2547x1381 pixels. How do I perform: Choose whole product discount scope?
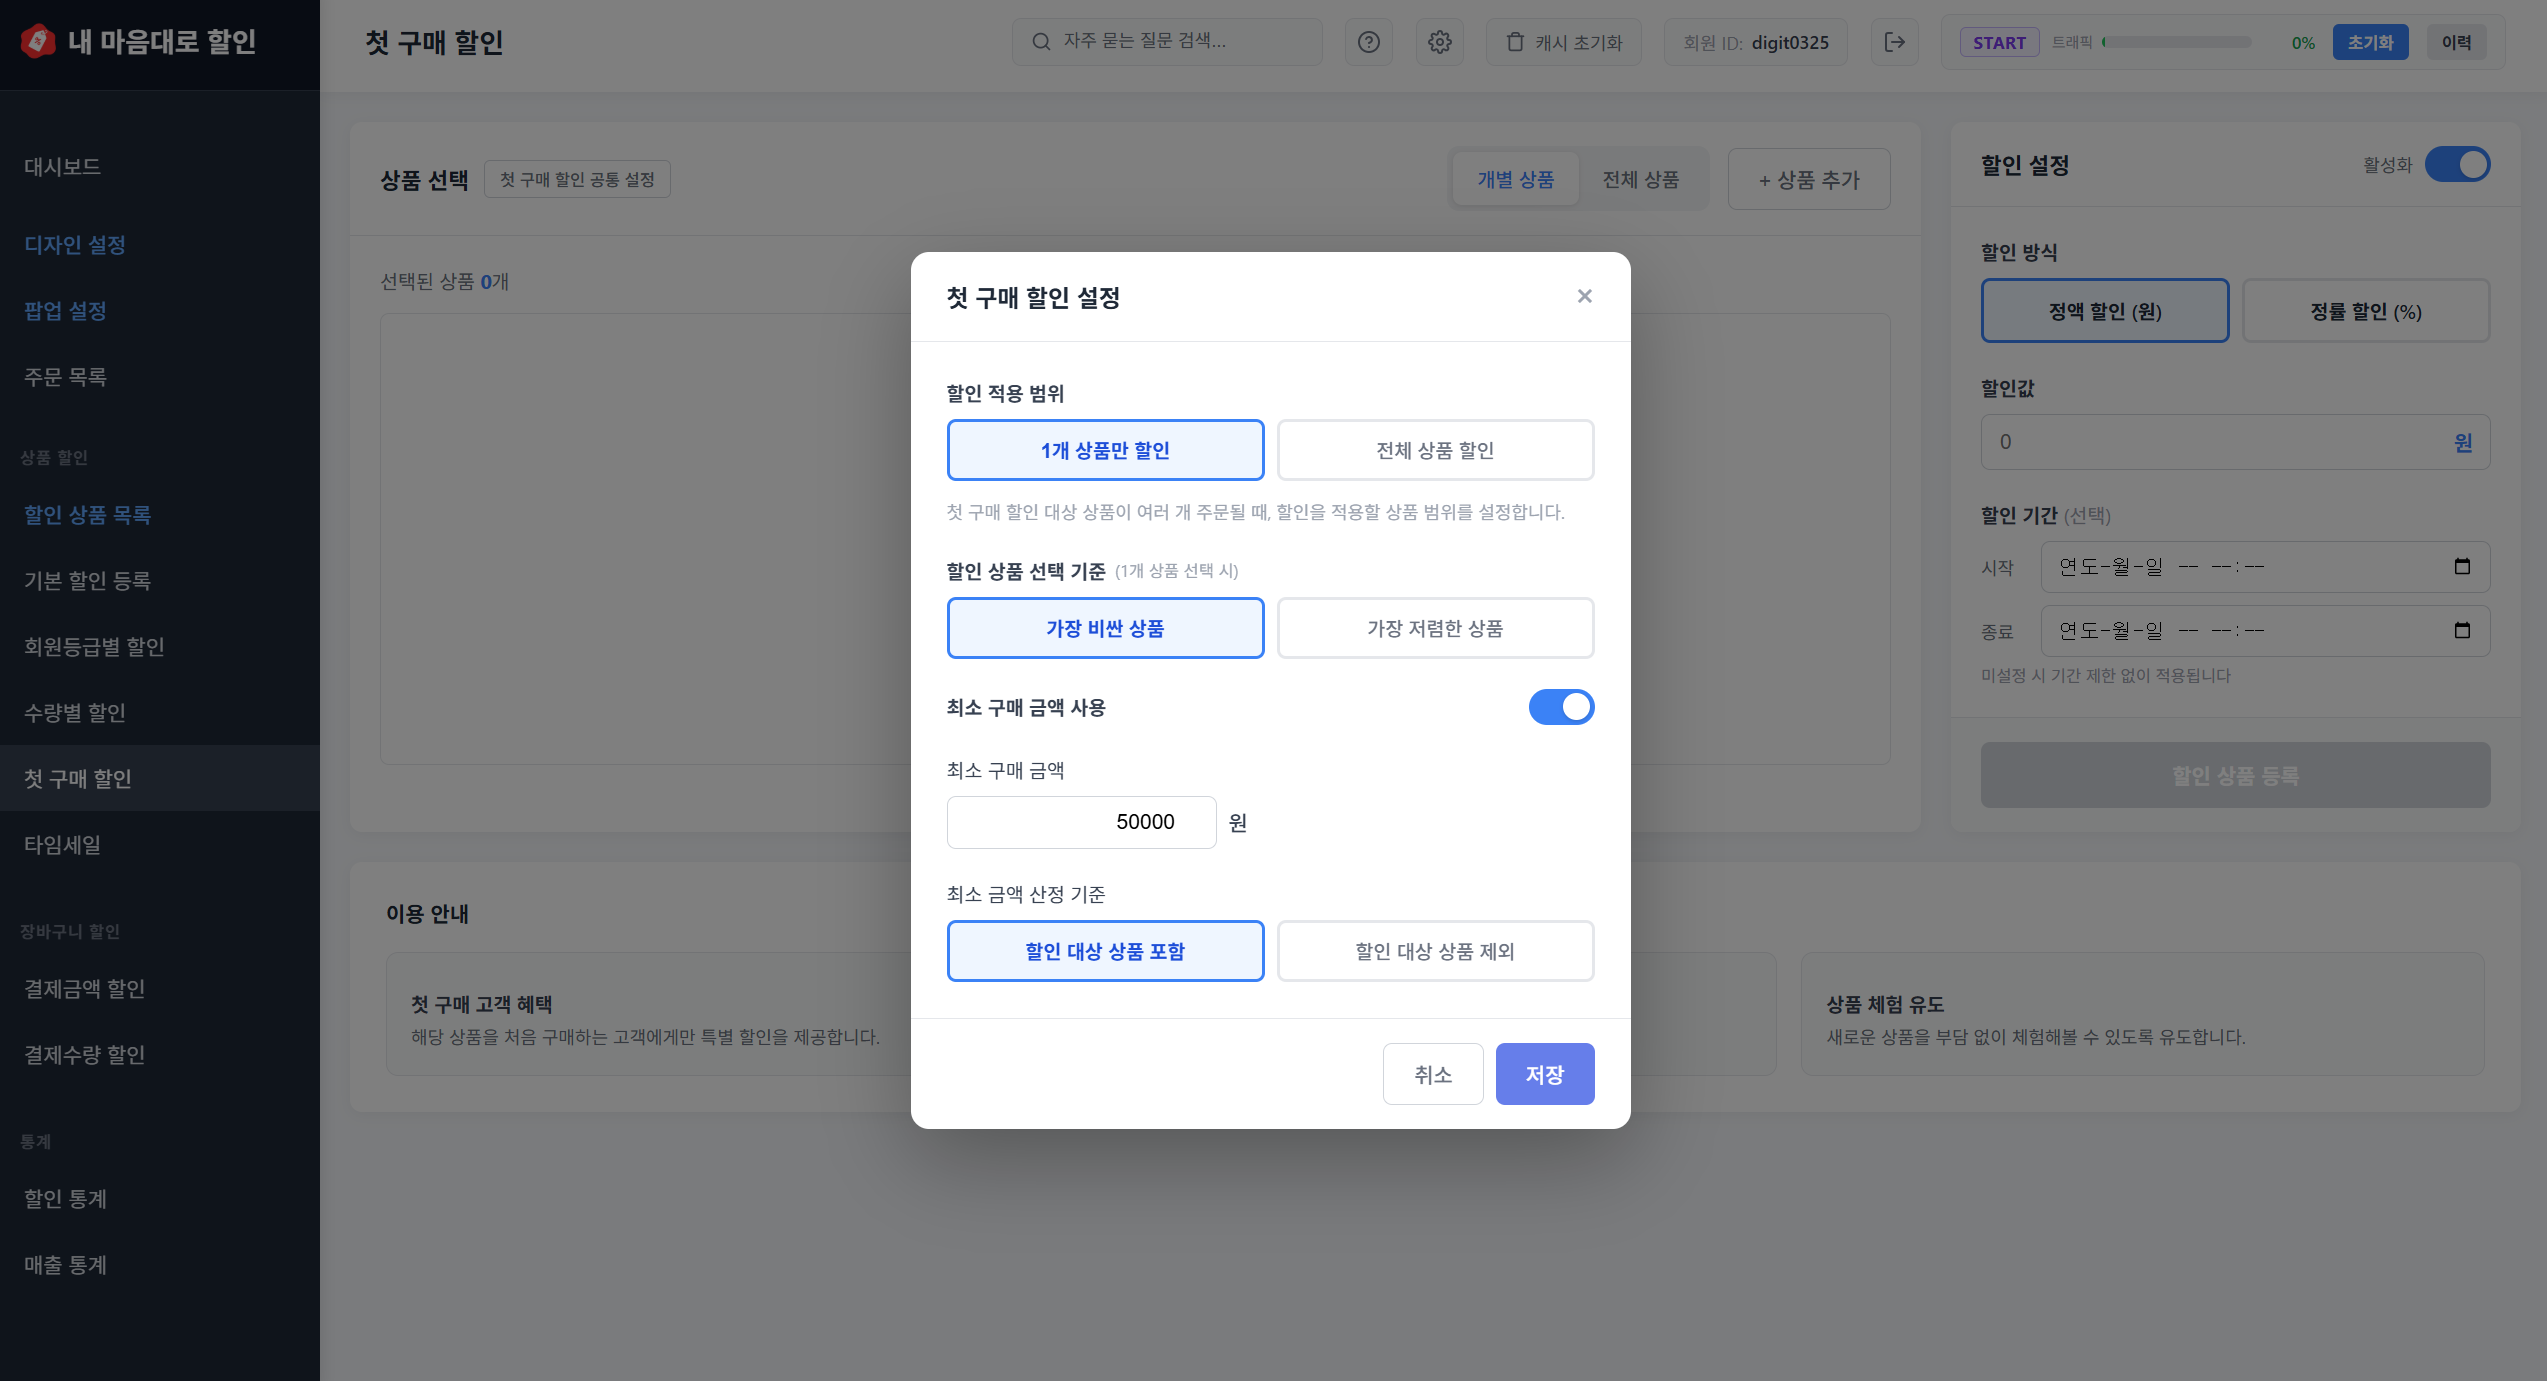coord(1434,450)
